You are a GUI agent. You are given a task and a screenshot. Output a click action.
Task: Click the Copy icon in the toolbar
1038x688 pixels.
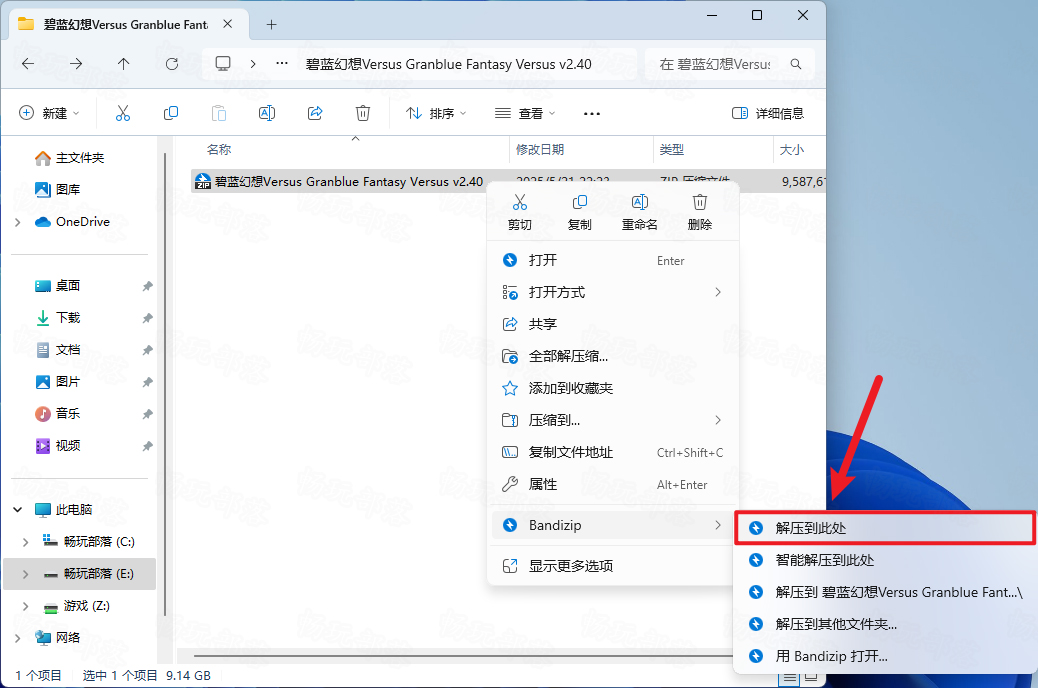pyautogui.click(x=171, y=113)
